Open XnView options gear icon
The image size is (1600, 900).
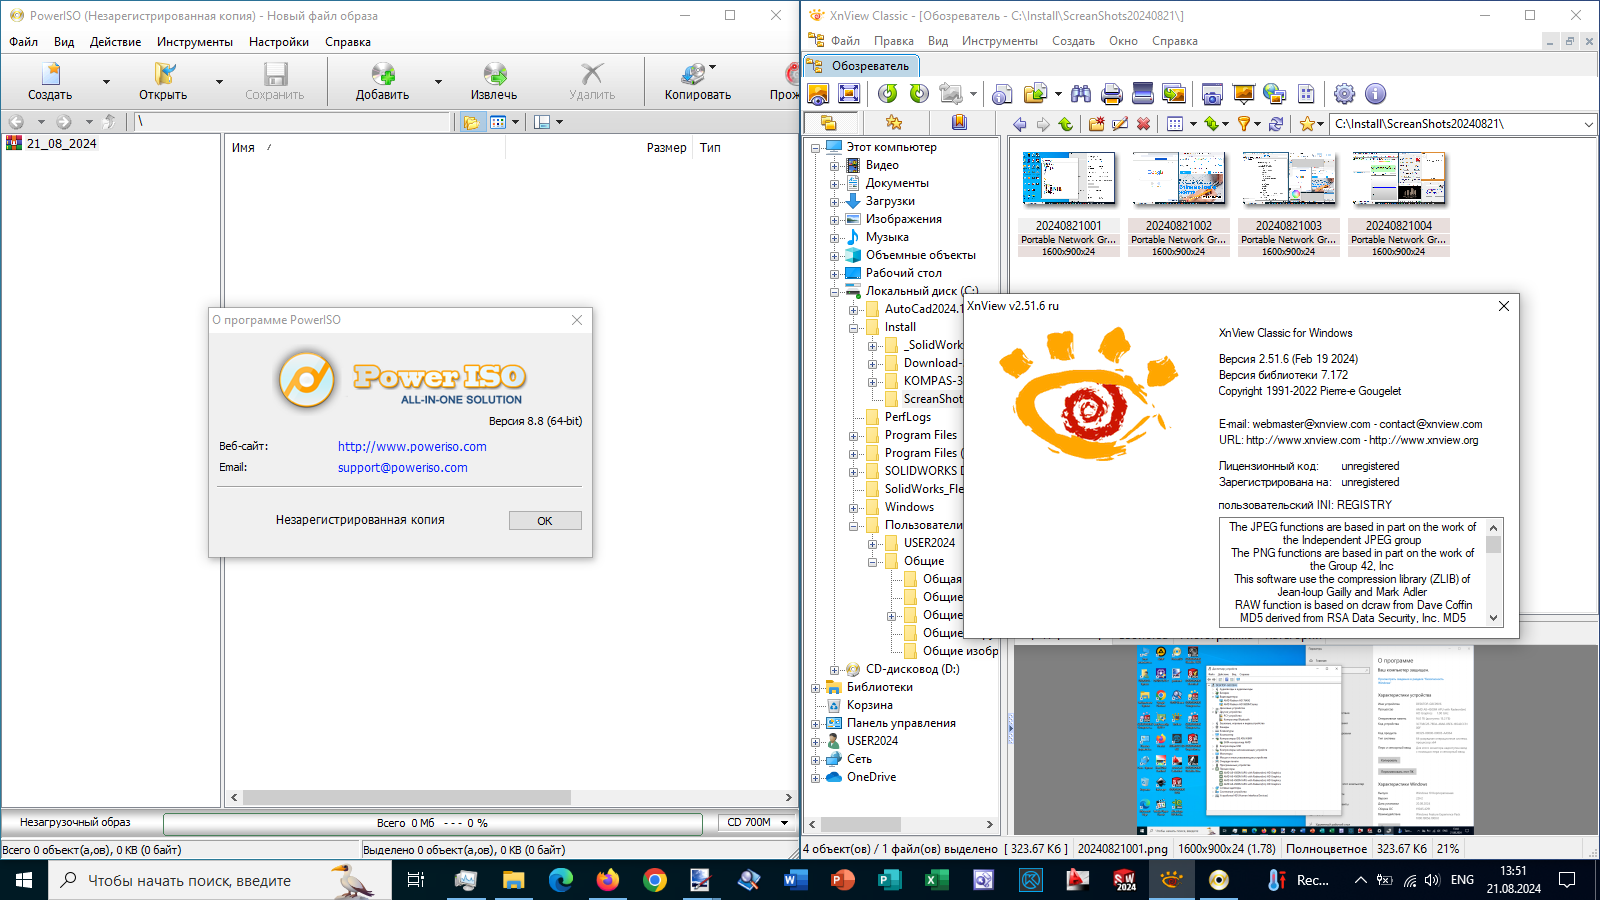pyautogui.click(x=1345, y=94)
